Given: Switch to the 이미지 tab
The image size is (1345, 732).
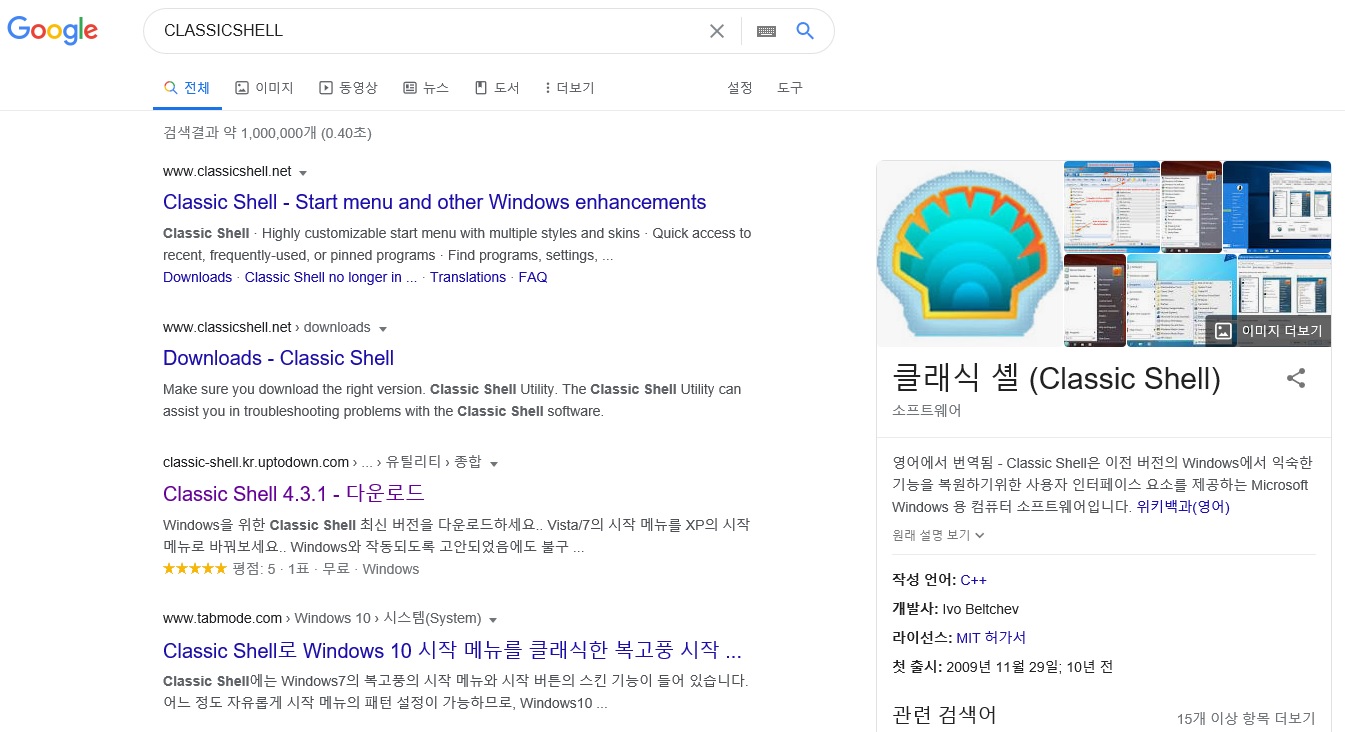Looking at the screenshot, I should 264,88.
